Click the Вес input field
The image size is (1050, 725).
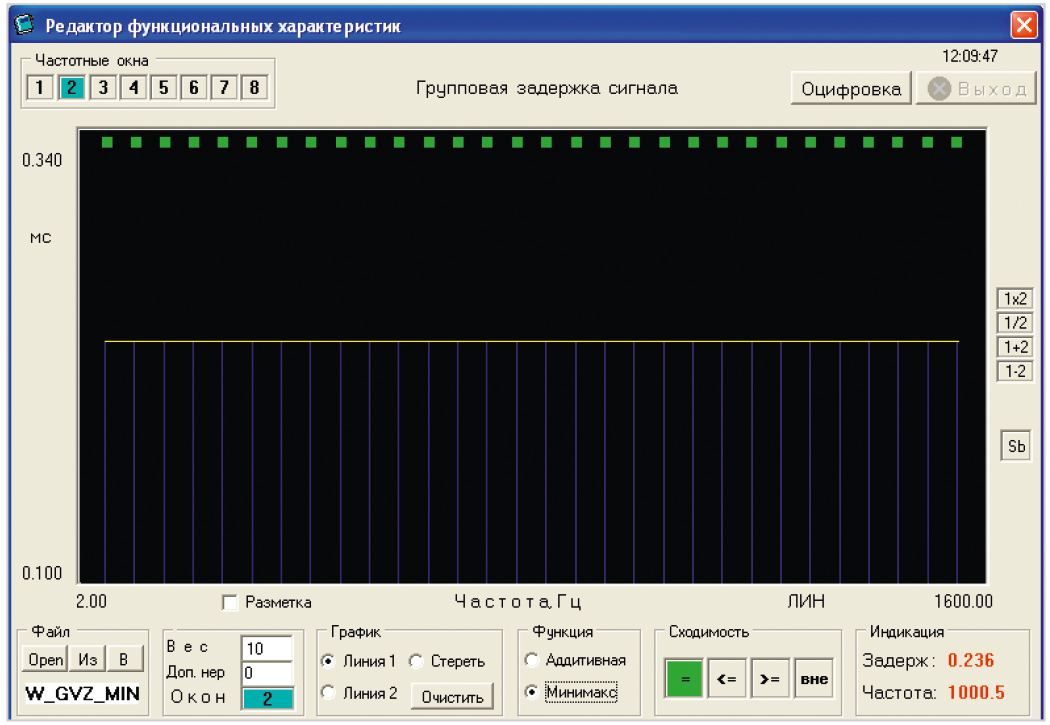pos(267,648)
